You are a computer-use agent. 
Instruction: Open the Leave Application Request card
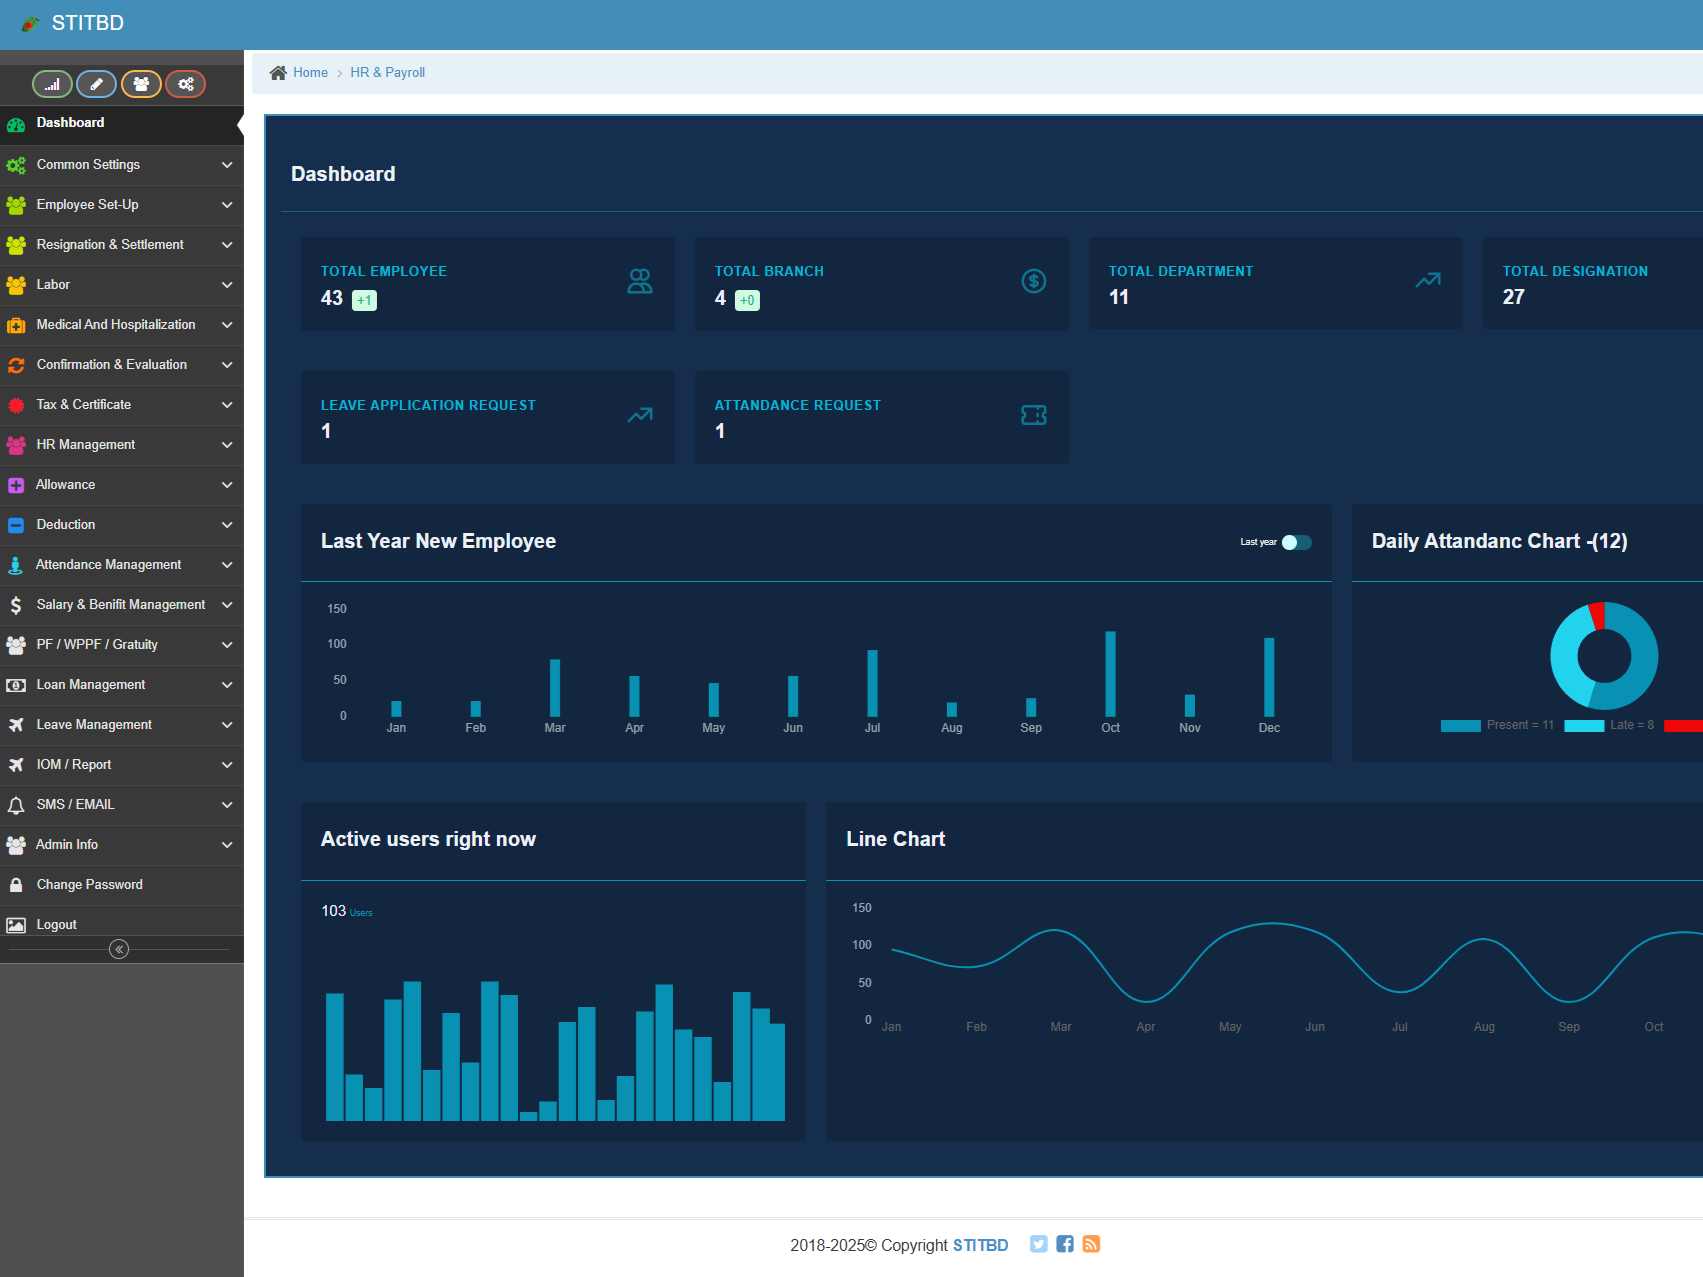click(487, 417)
